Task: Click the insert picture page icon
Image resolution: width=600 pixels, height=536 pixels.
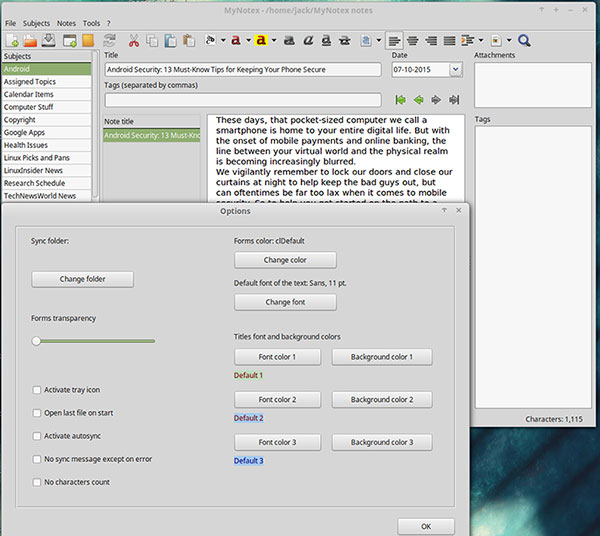Action: point(496,40)
